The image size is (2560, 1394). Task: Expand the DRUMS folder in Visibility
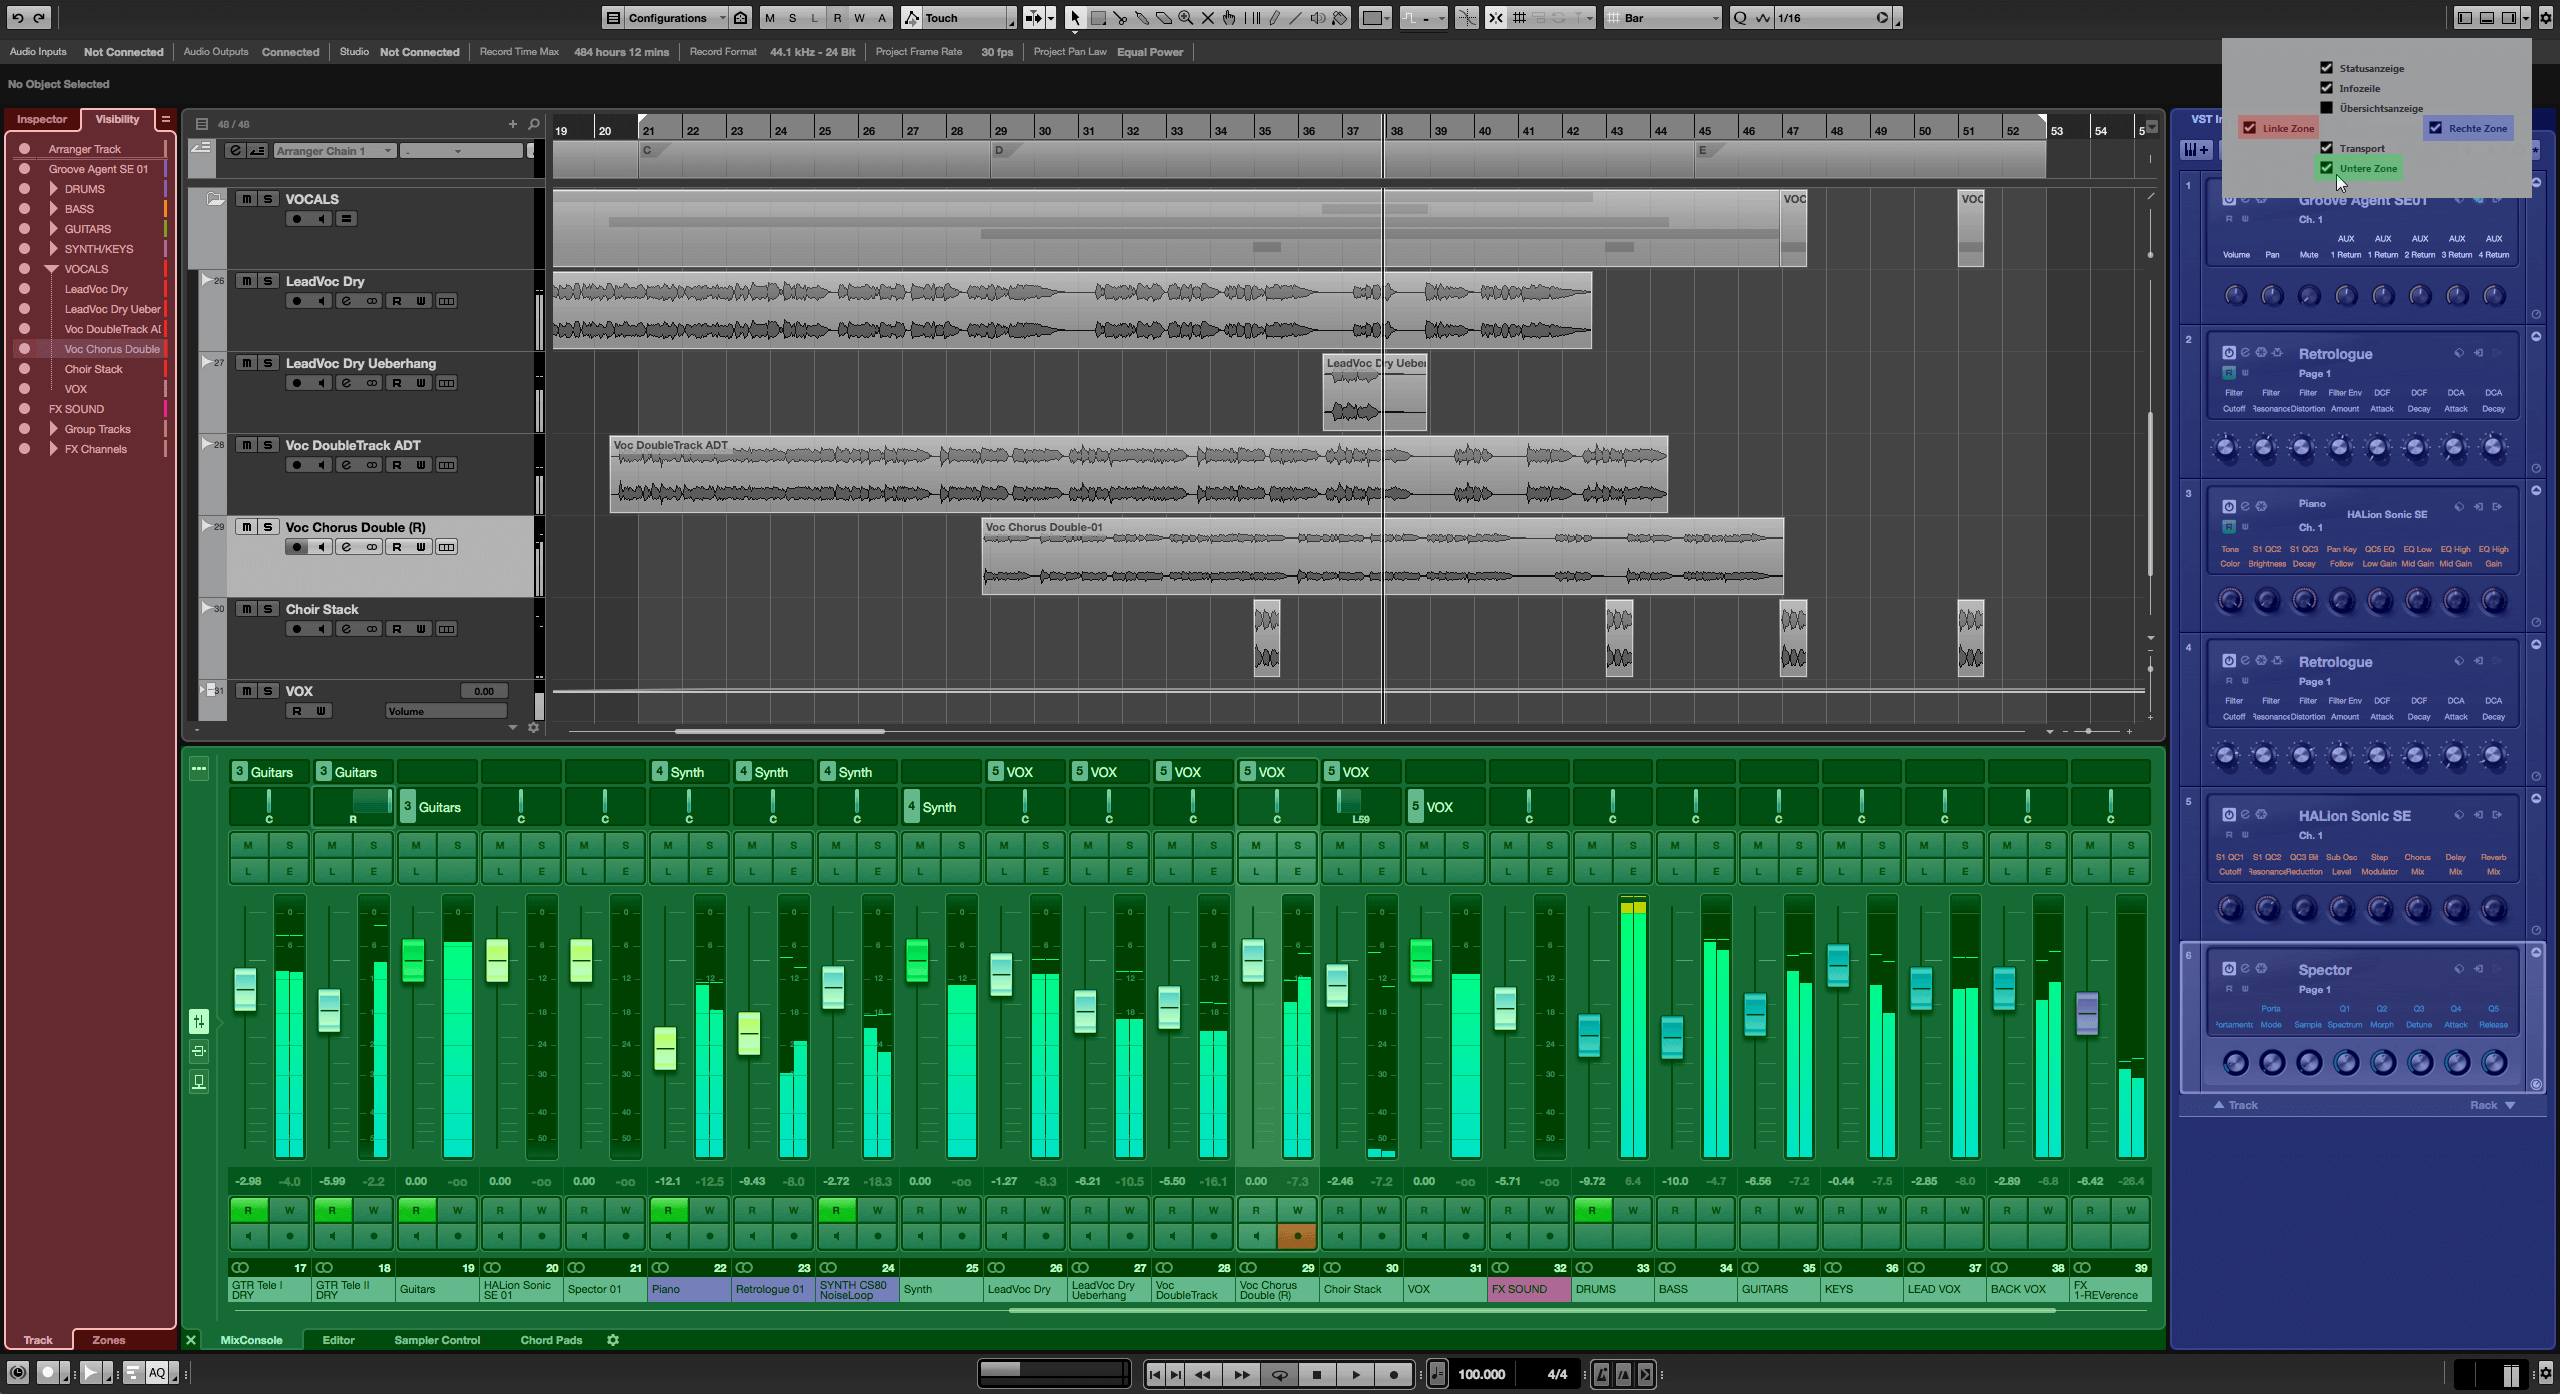click(x=53, y=189)
